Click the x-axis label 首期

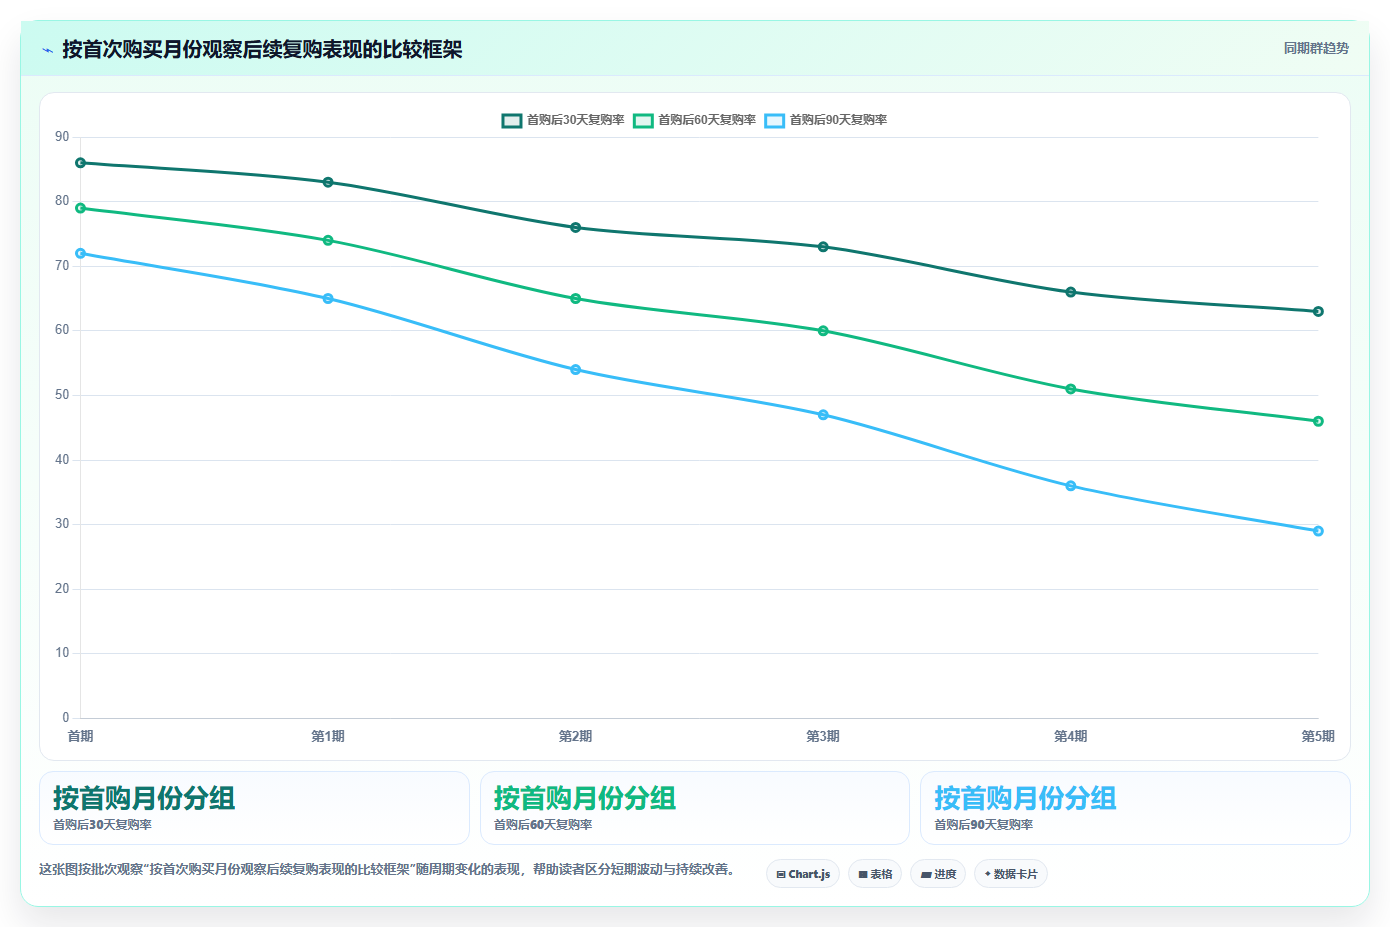click(x=81, y=736)
